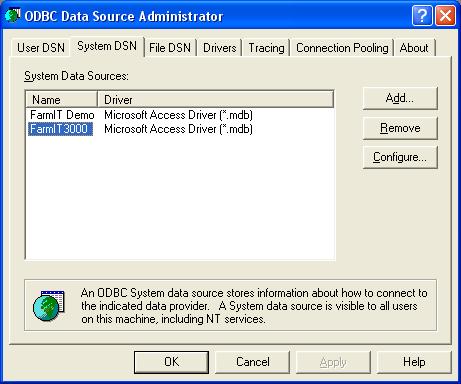Go to the Drivers tab
The width and height of the screenshot is (461, 384).
(x=220, y=48)
